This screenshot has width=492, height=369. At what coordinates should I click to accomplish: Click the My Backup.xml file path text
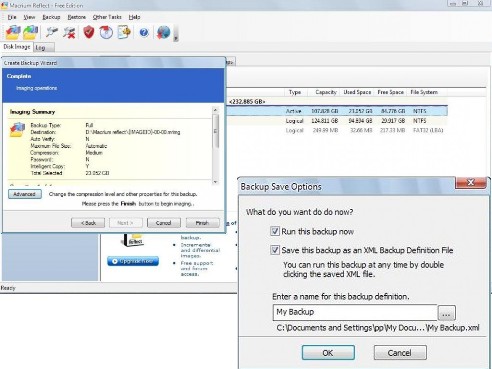378,328
